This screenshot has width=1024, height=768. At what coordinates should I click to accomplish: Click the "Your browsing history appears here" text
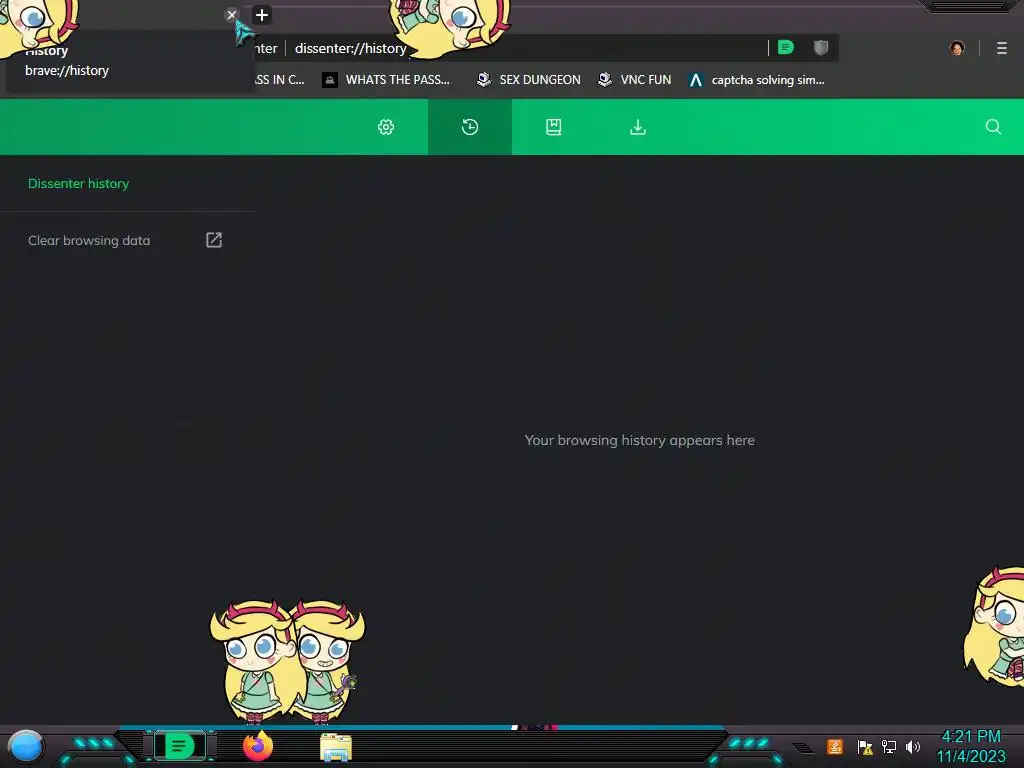coord(639,440)
